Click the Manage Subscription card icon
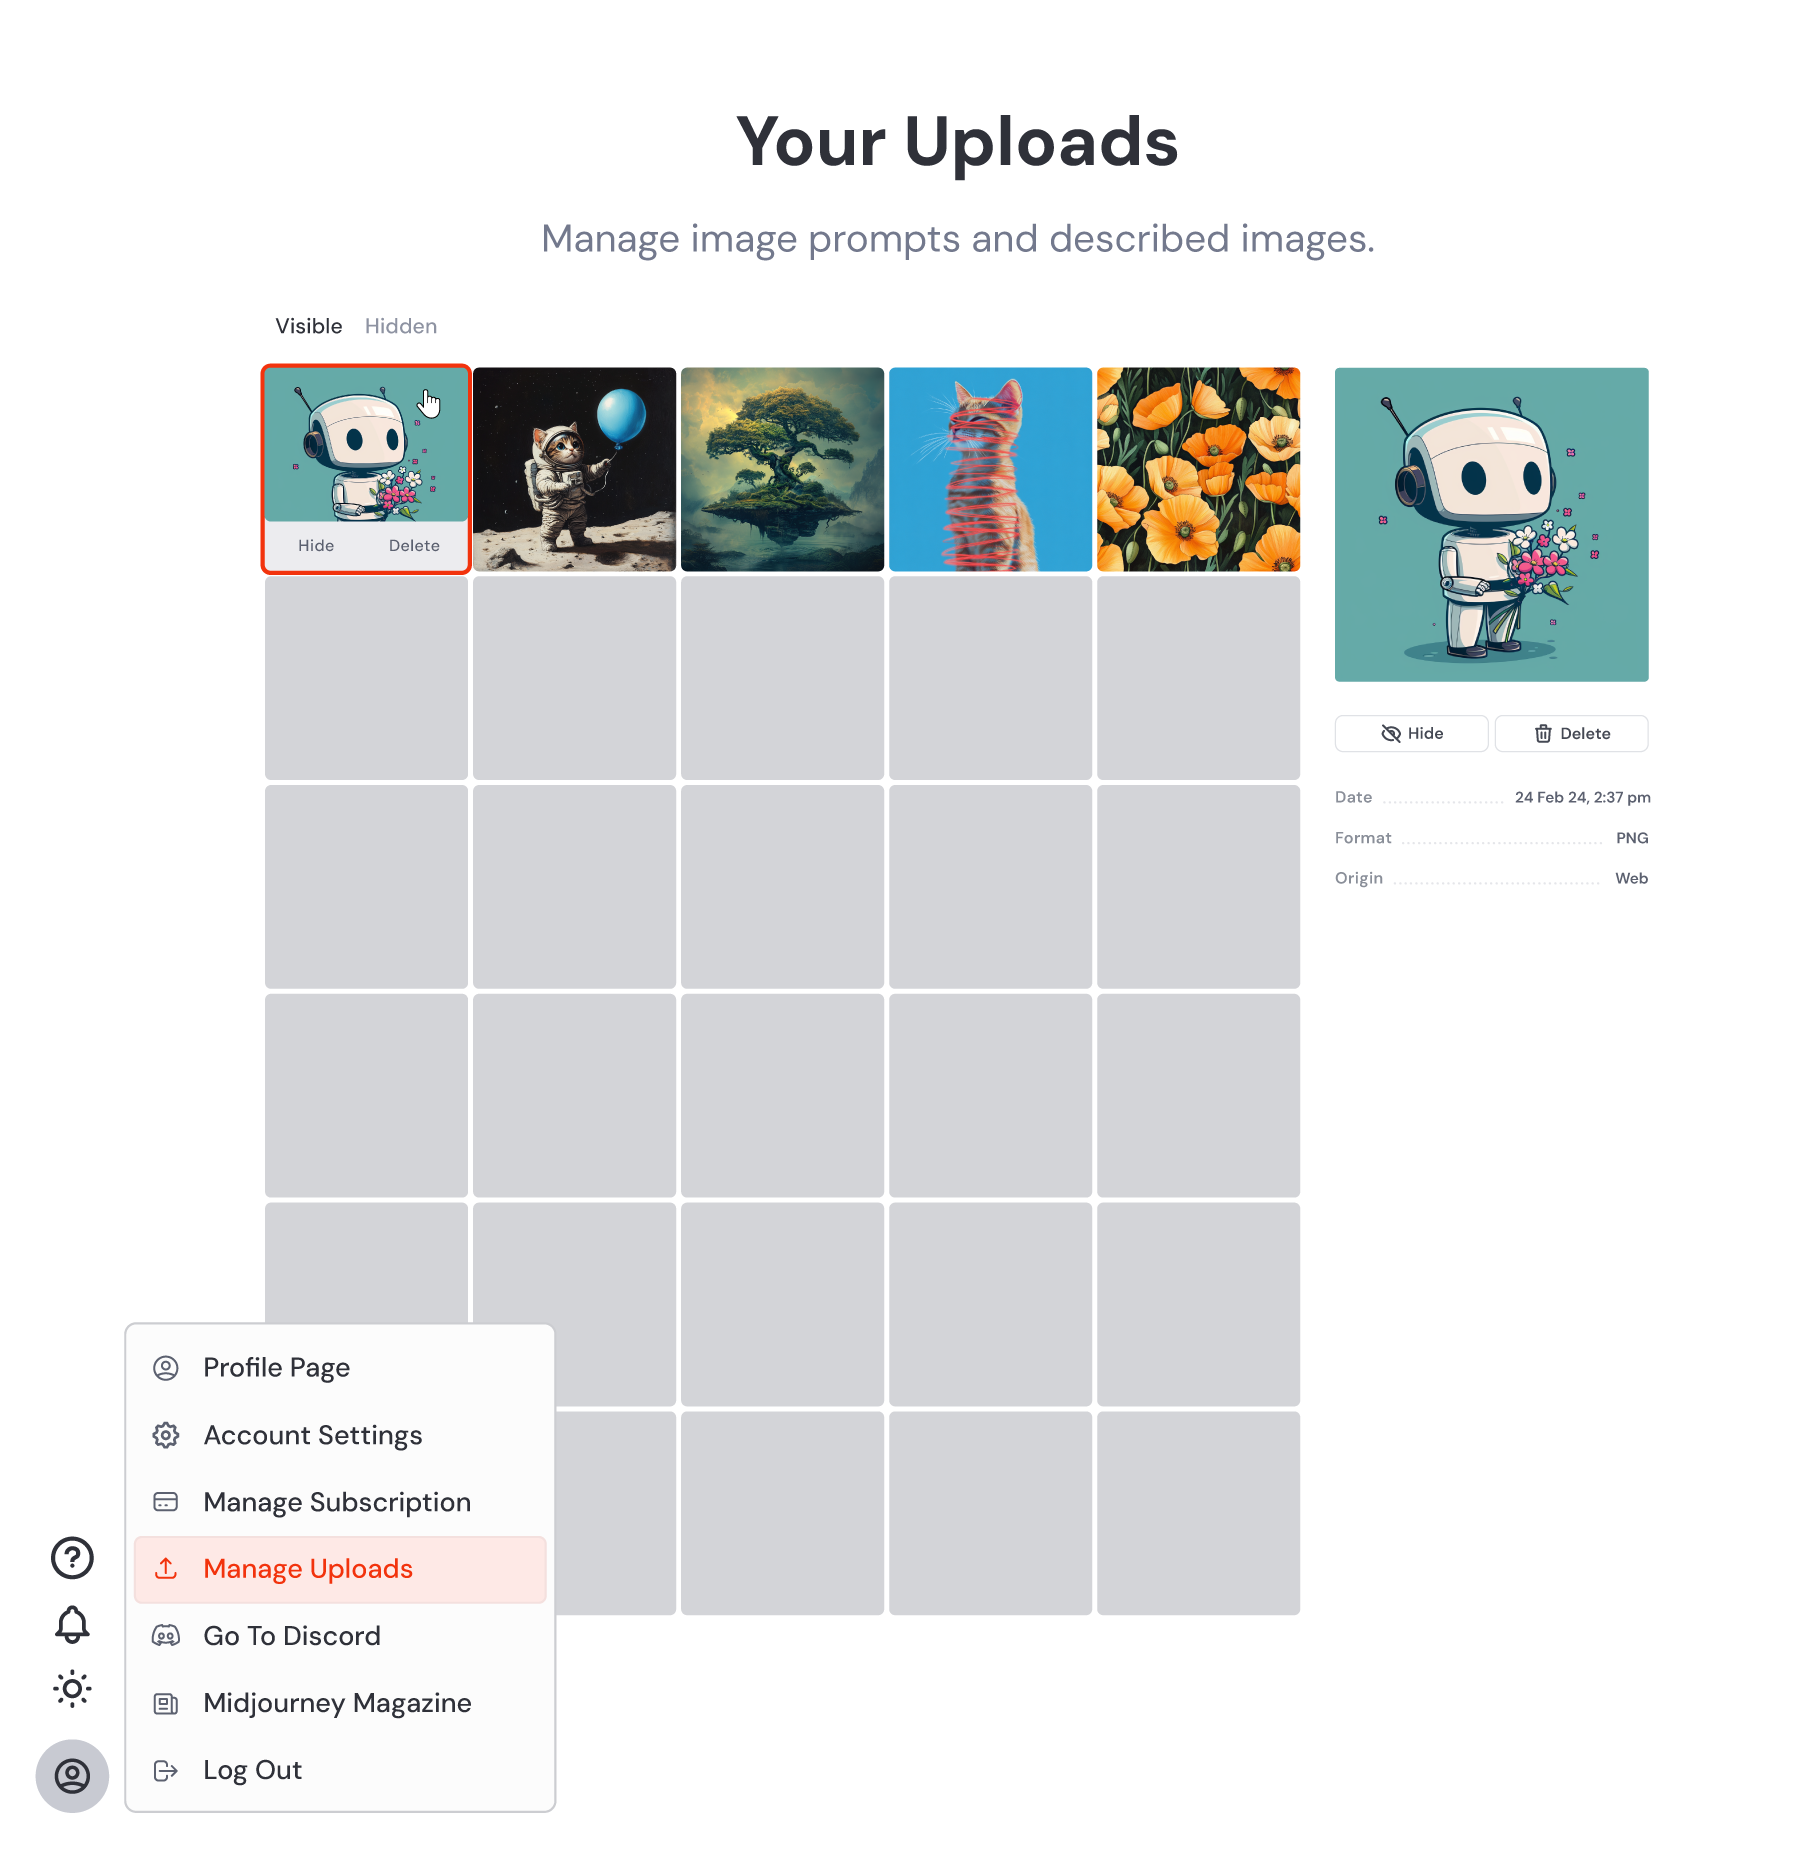 click(x=166, y=1502)
